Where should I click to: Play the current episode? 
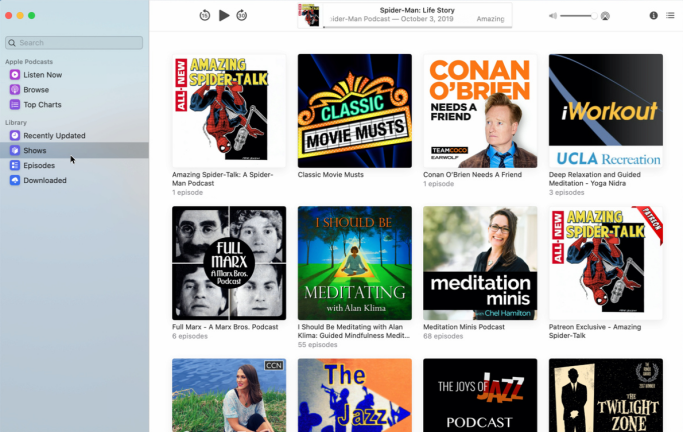point(223,16)
